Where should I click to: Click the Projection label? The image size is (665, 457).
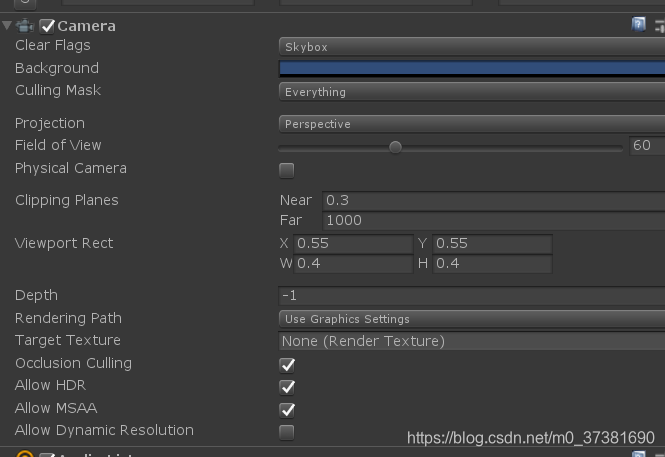tap(50, 123)
